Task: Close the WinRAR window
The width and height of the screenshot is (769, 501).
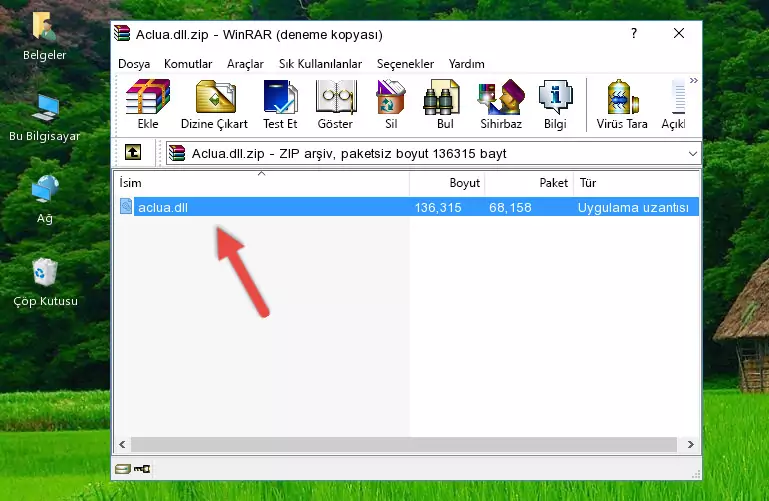Action: 679,33
